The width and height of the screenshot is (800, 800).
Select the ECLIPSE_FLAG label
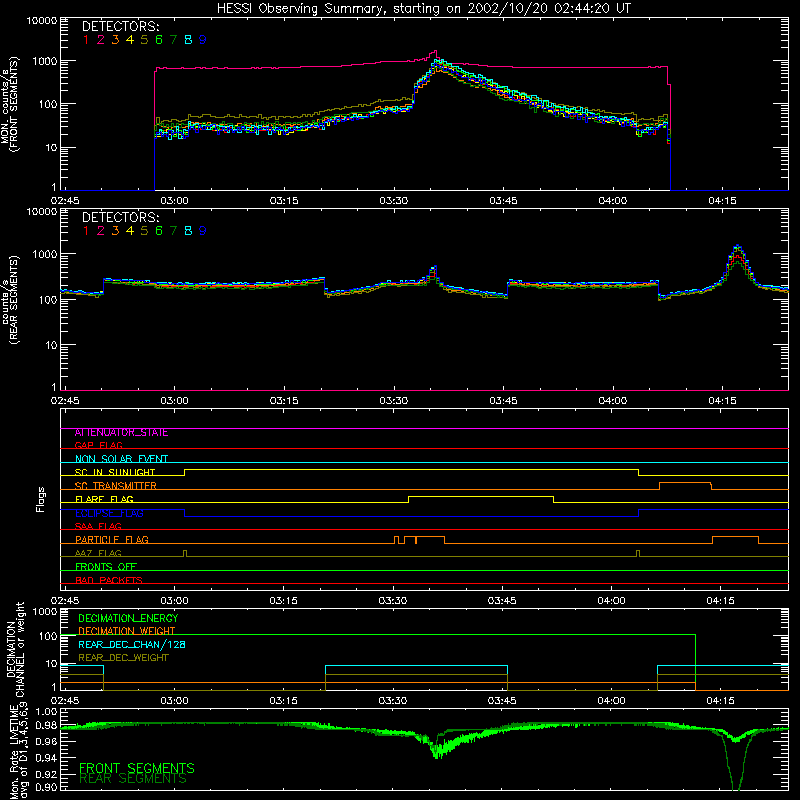pyautogui.click(x=109, y=513)
